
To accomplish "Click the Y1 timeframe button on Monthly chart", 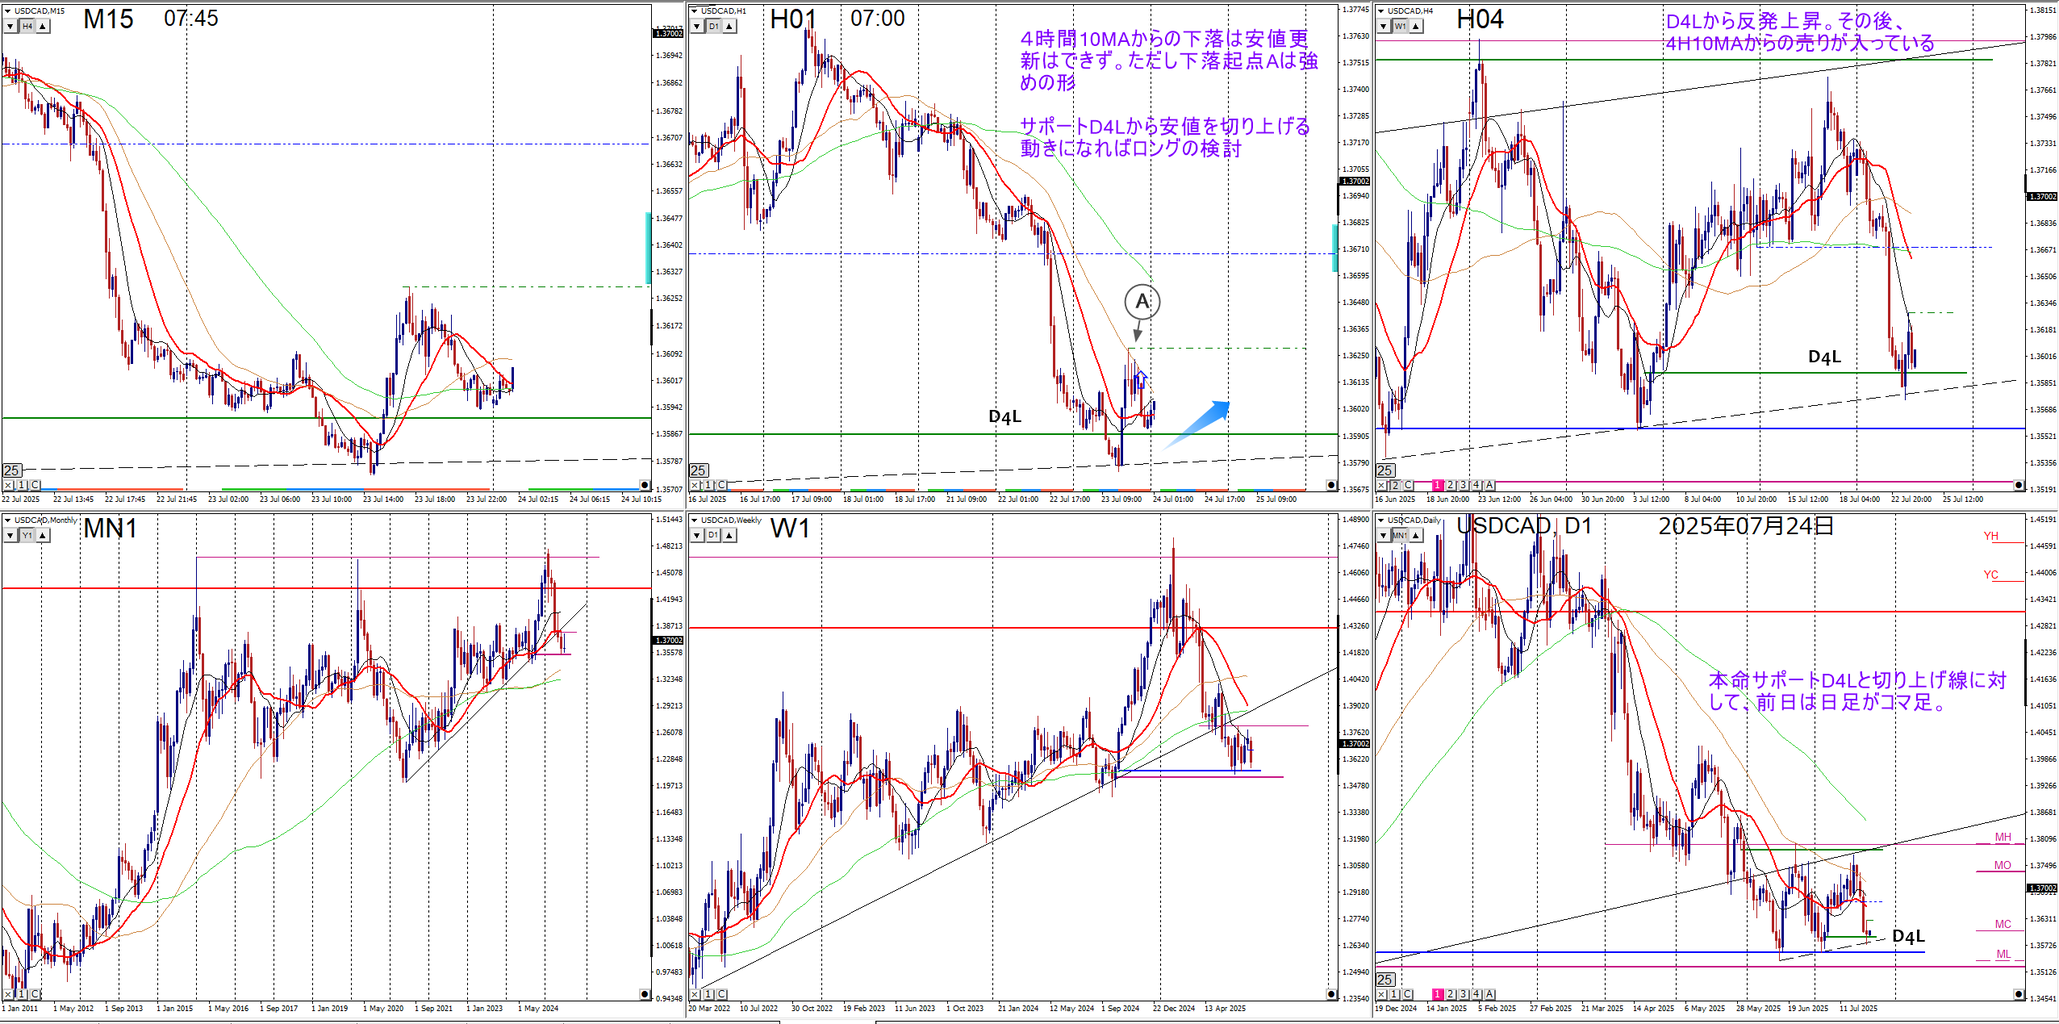I will (27, 535).
